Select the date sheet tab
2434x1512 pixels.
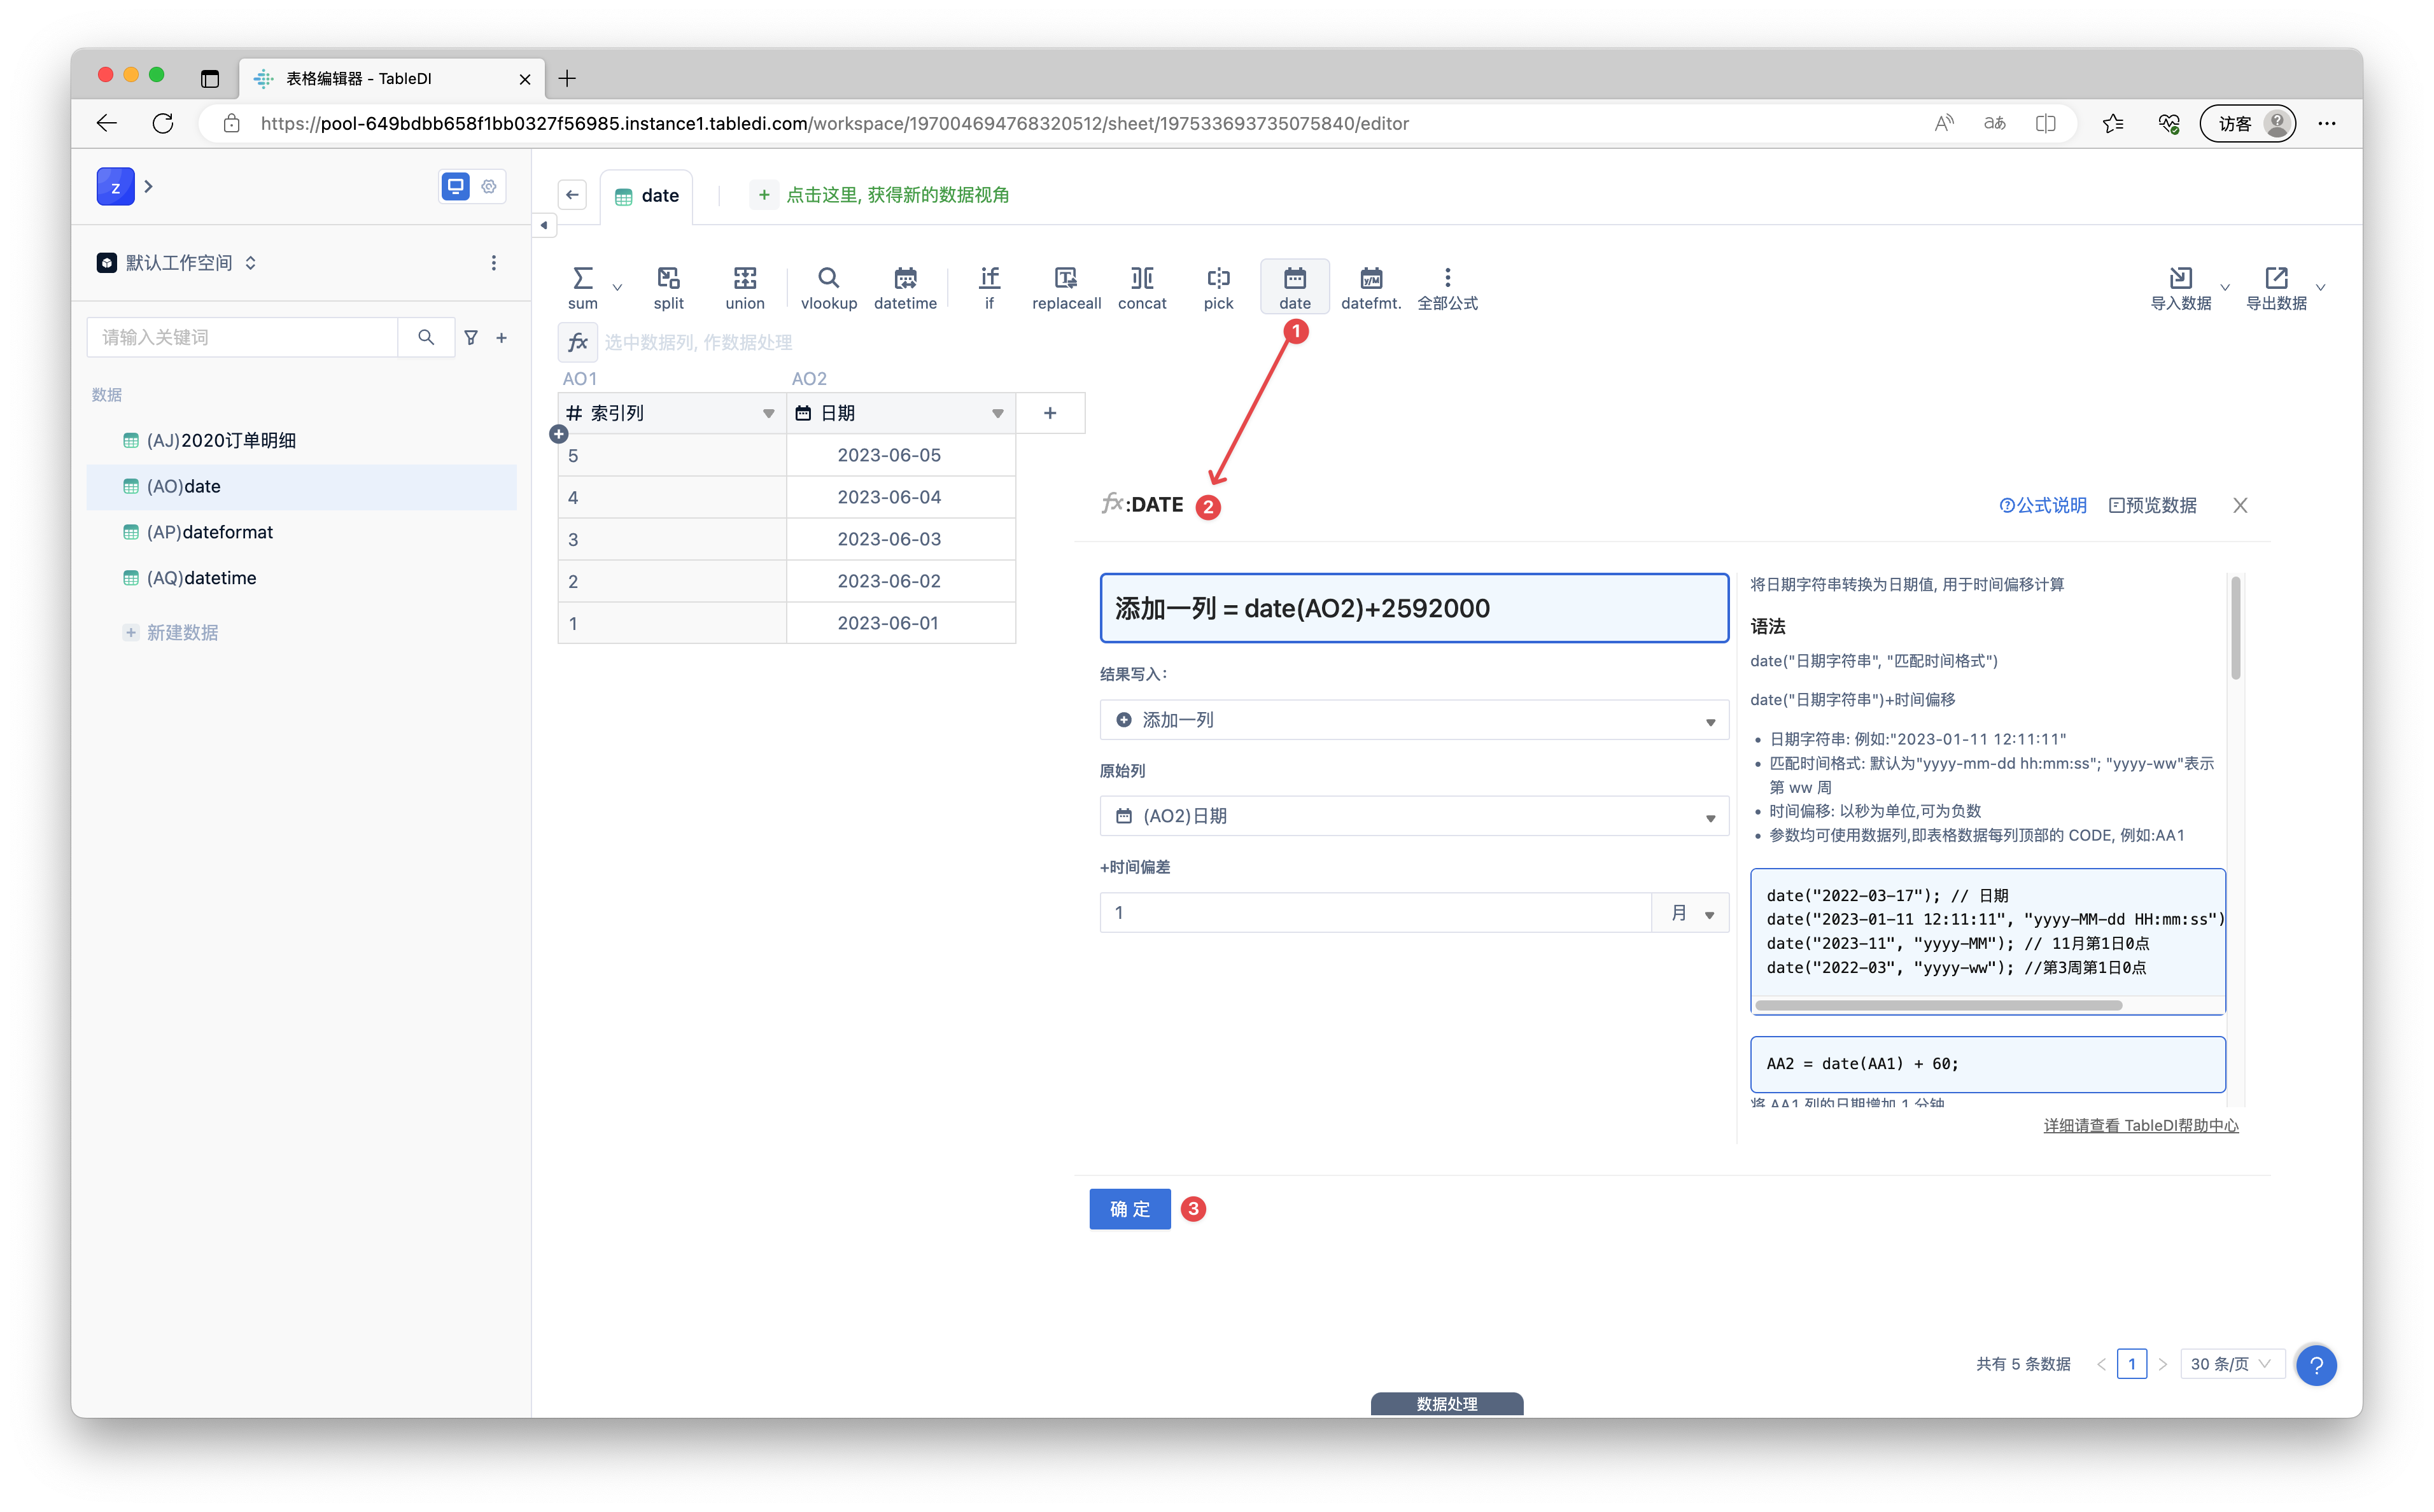tap(647, 196)
